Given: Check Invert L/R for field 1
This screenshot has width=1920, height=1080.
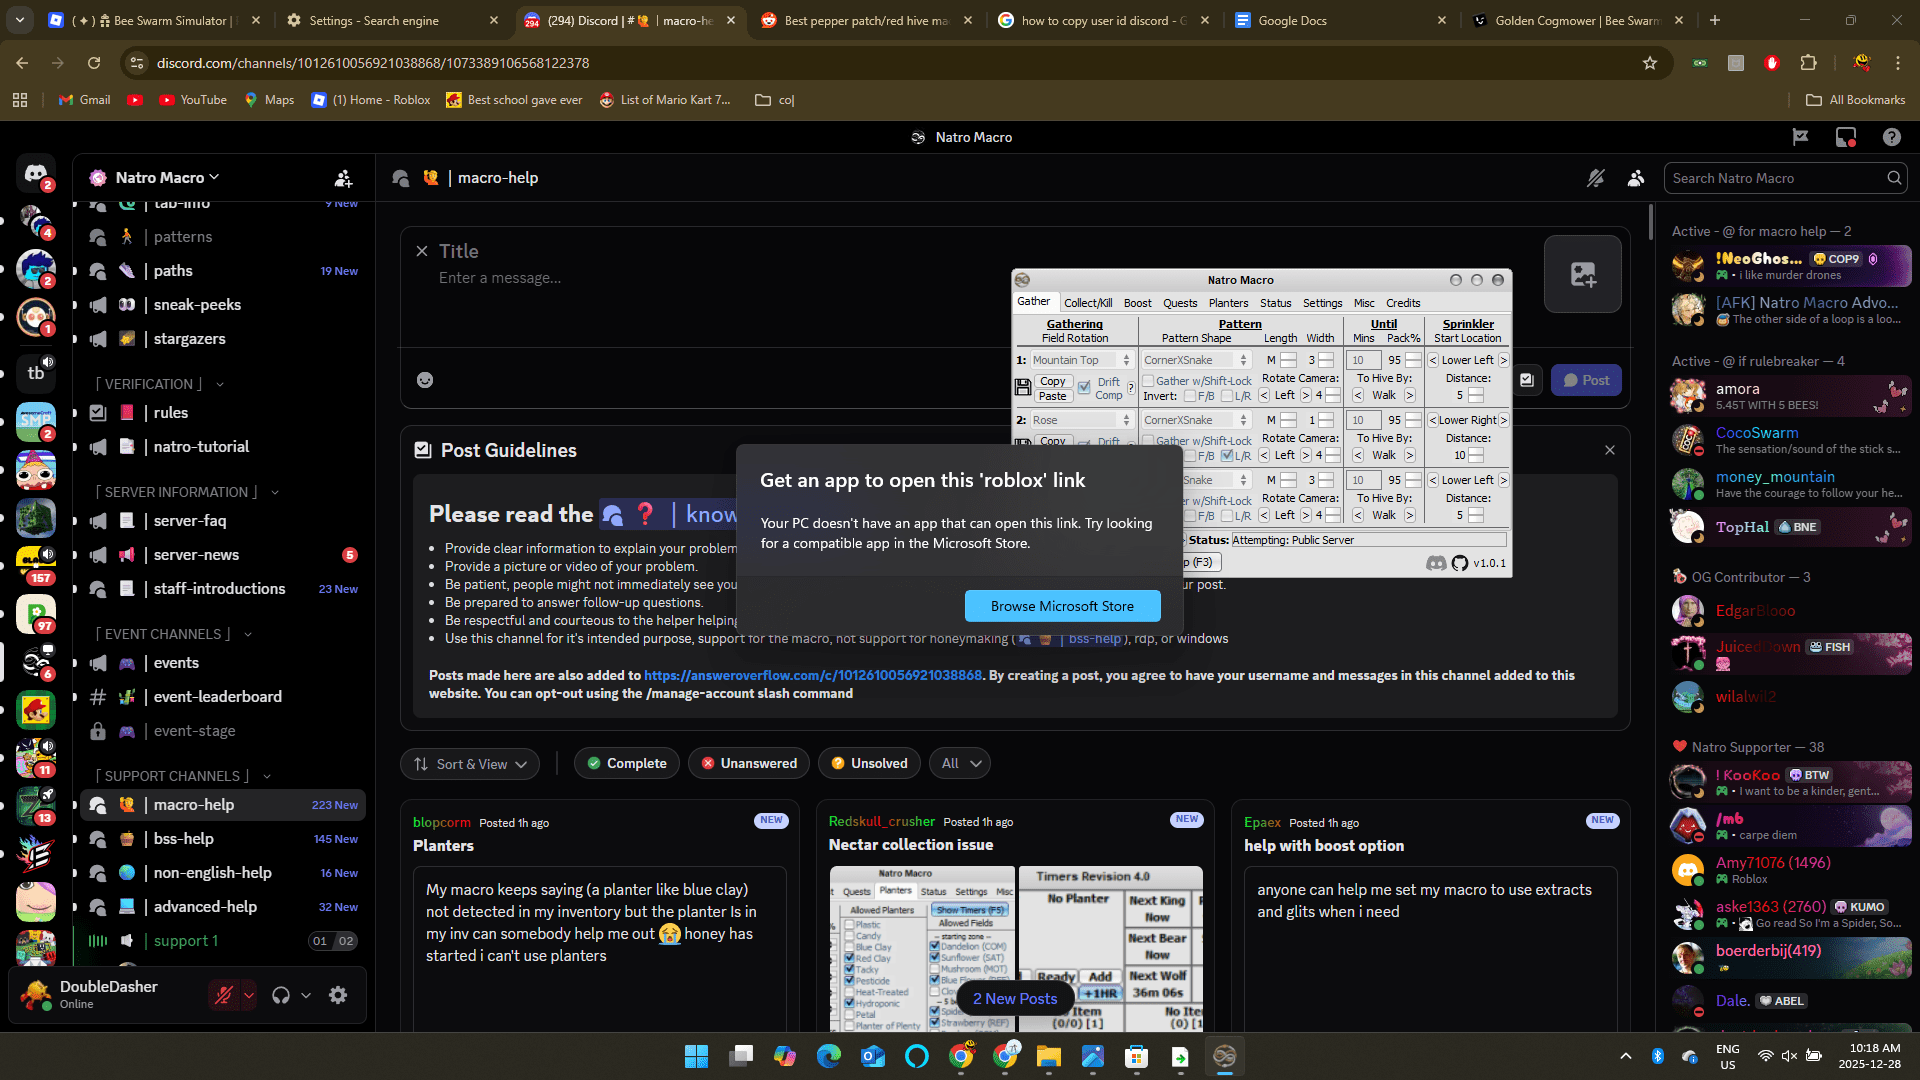Looking at the screenshot, I should coord(1227,396).
